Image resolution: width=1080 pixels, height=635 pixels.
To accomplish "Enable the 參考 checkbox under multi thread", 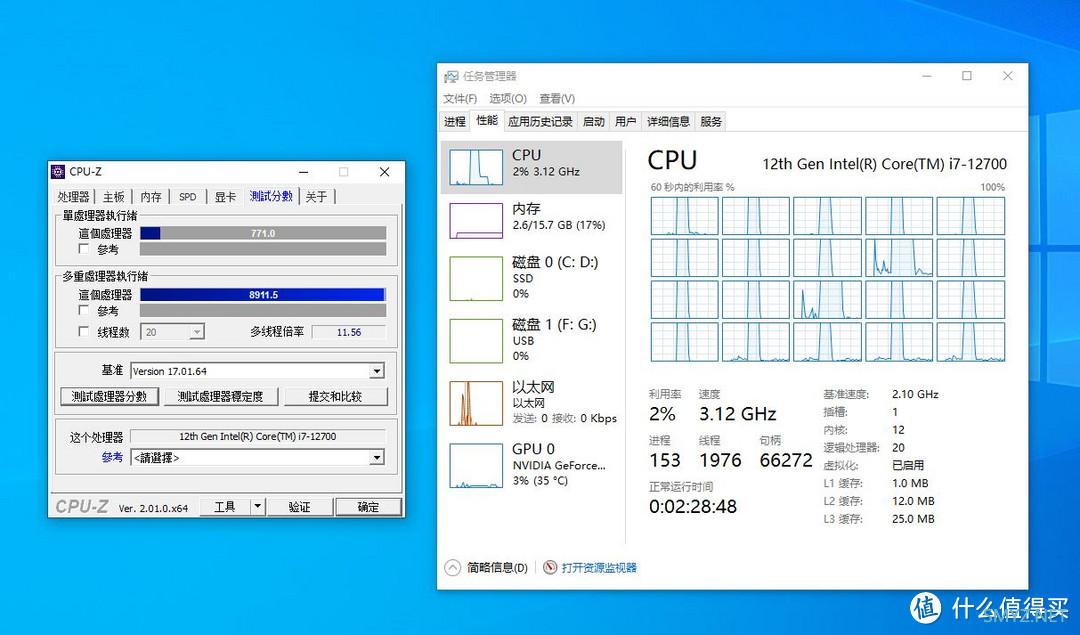I will pos(84,310).
